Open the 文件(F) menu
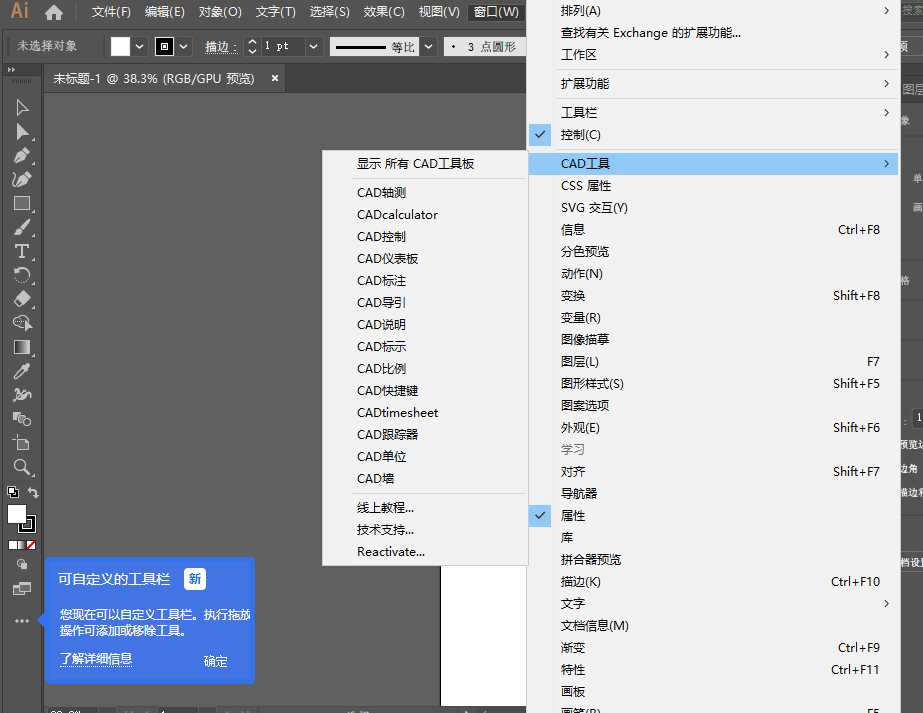Image resolution: width=923 pixels, height=713 pixels. click(x=111, y=12)
